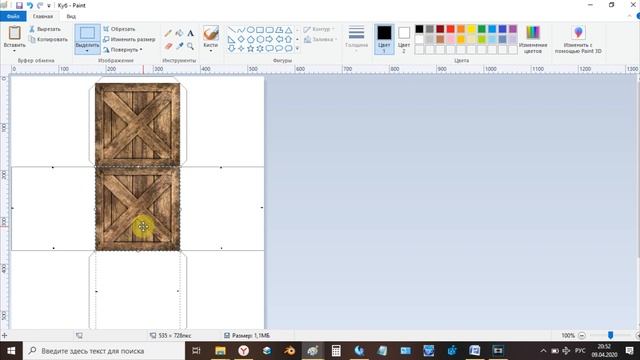This screenshot has height=360, width=640.
Task: Select the Eraser tool
Action: point(168,46)
